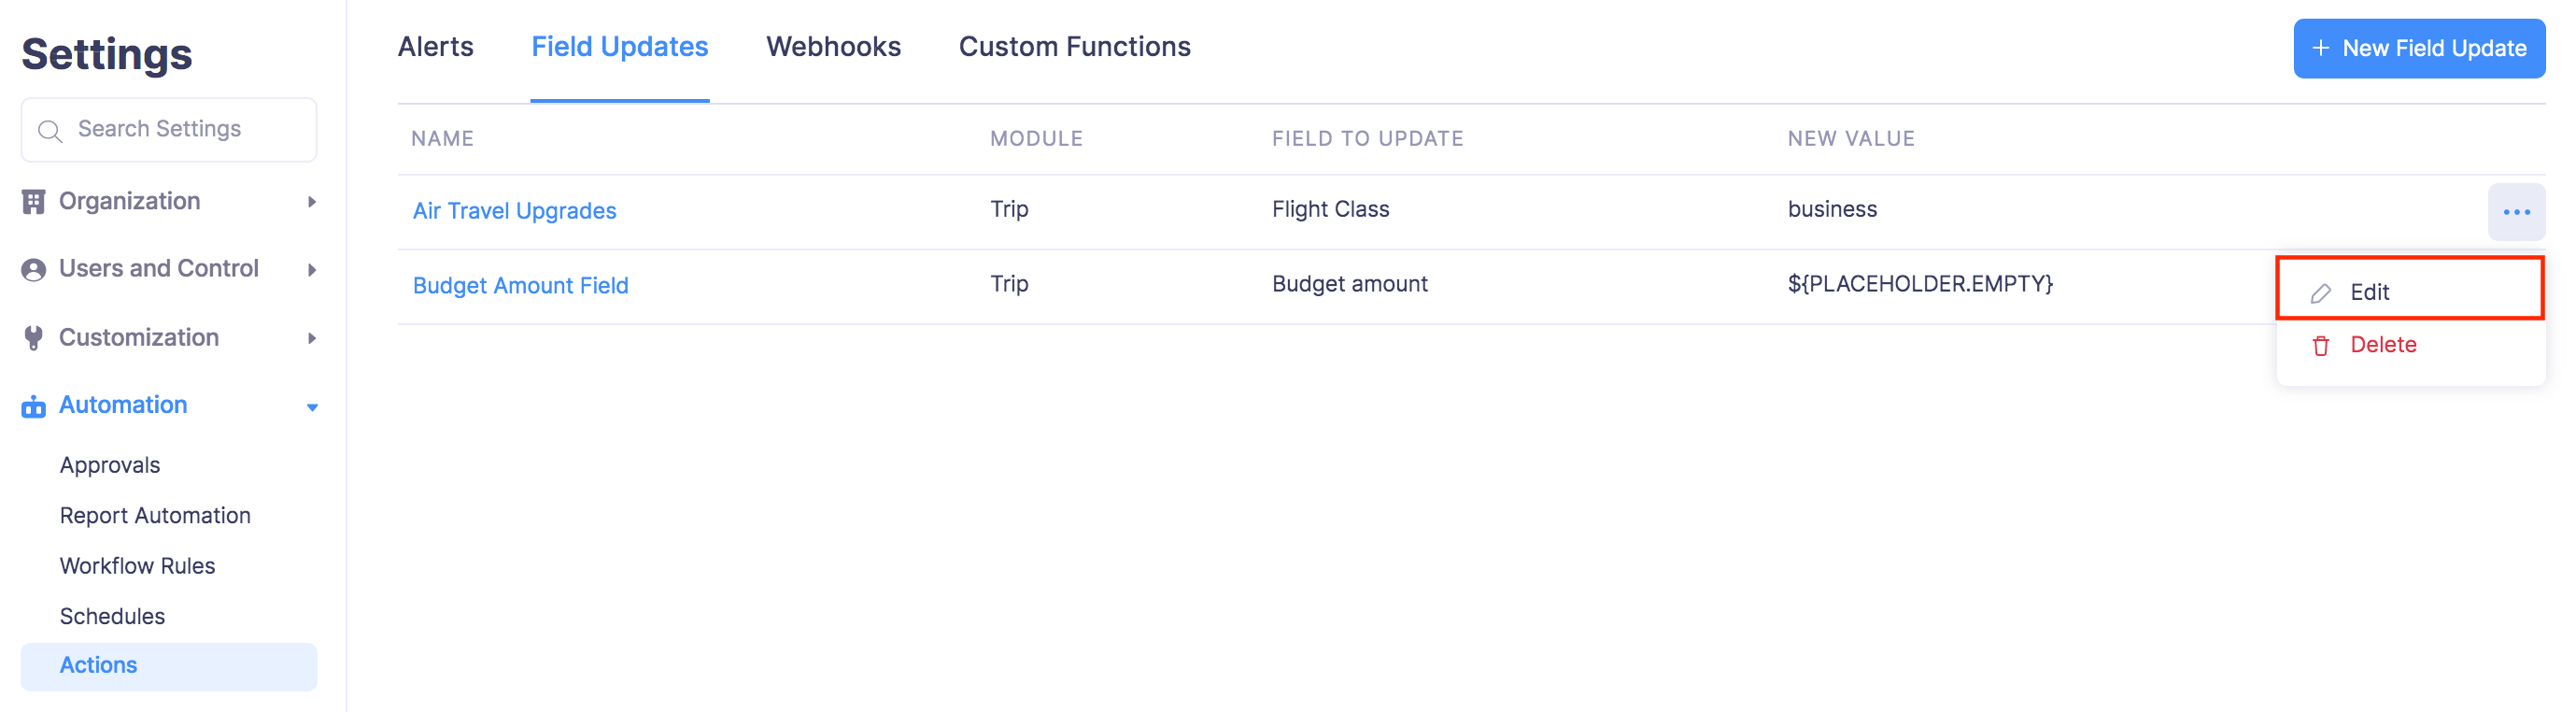Navigate to Workflow Rules

pyautogui.click(x=137, y=565)
